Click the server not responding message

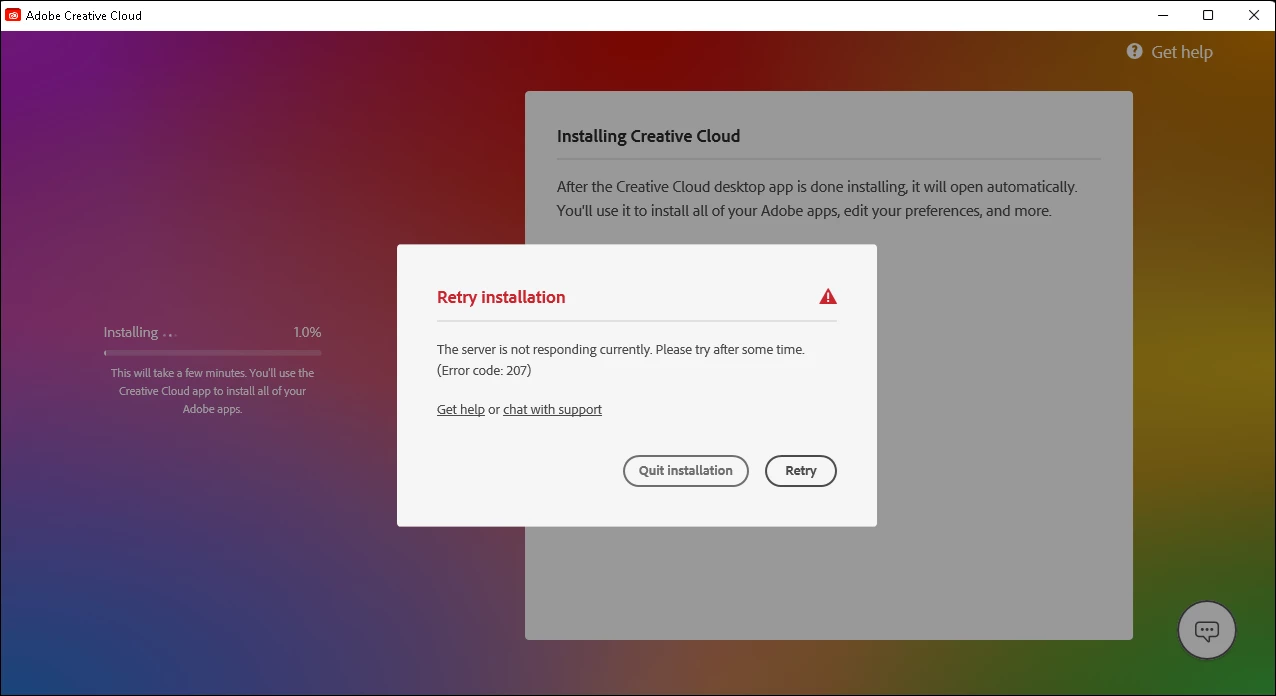pyautogui.click(x=621, y=350)
